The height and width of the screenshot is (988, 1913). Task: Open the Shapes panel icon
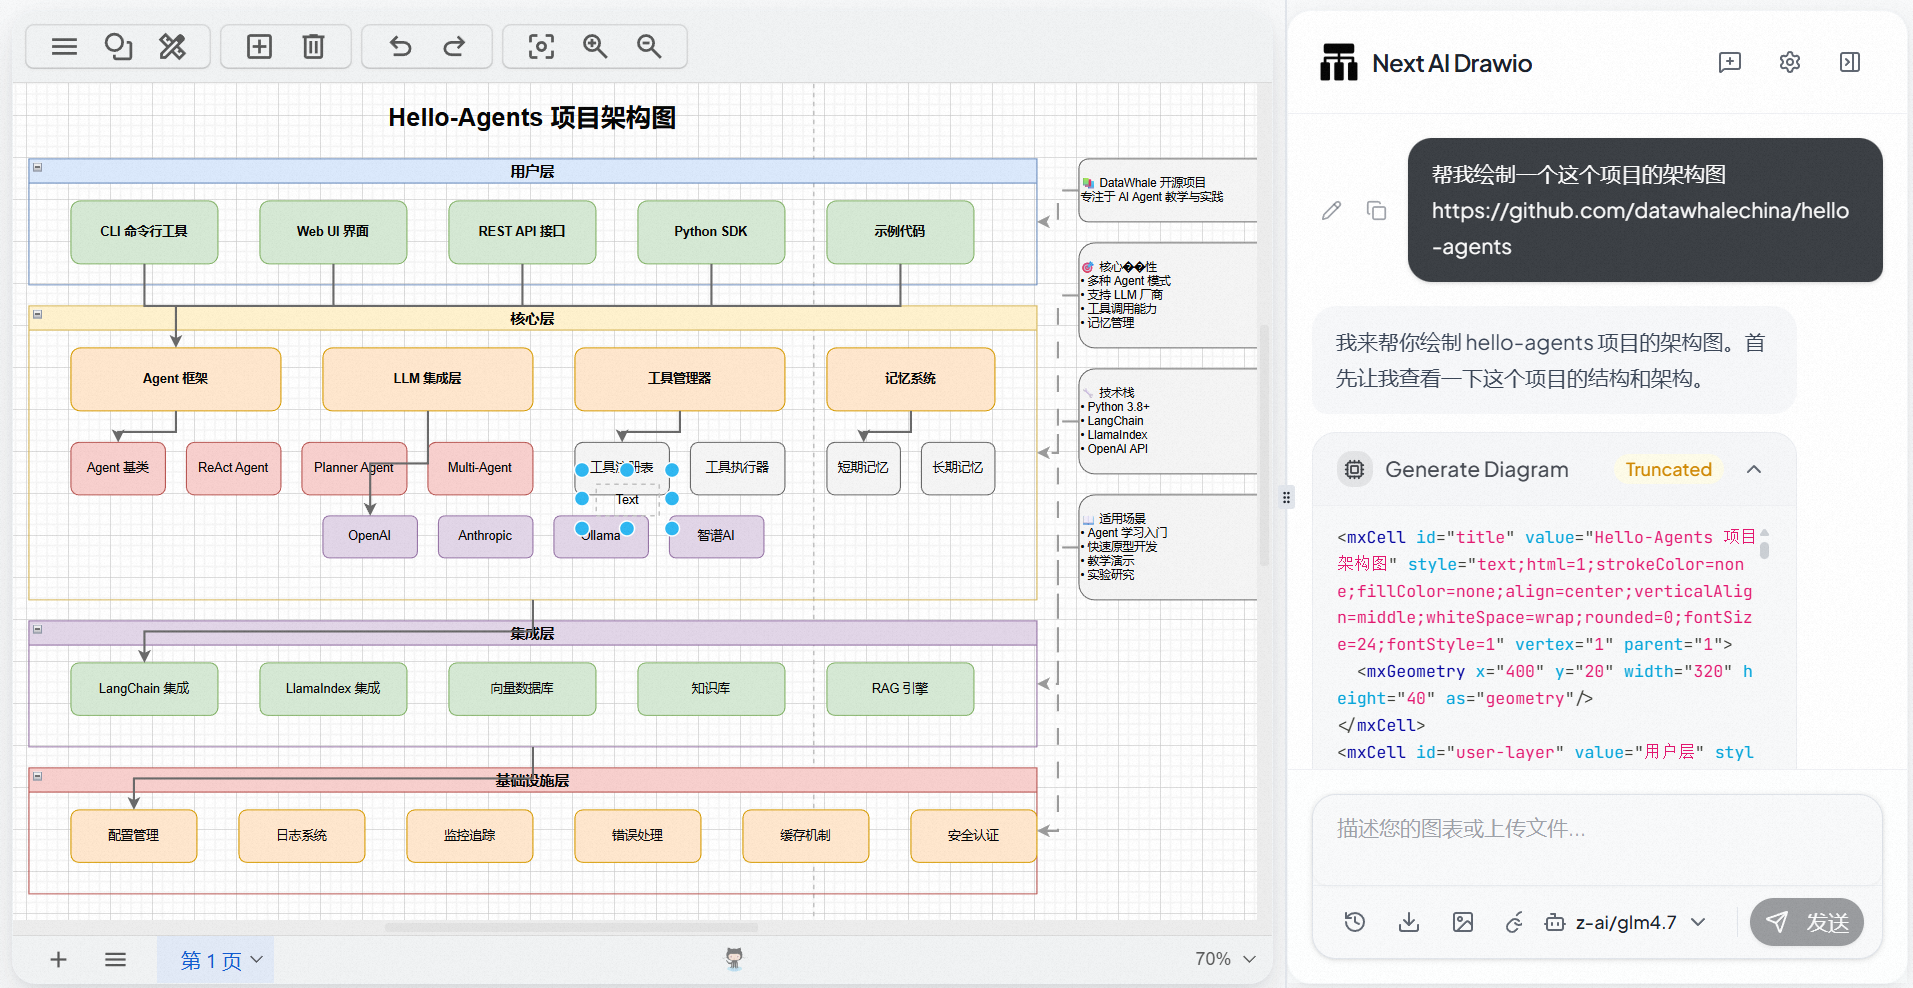click(118, 47)
